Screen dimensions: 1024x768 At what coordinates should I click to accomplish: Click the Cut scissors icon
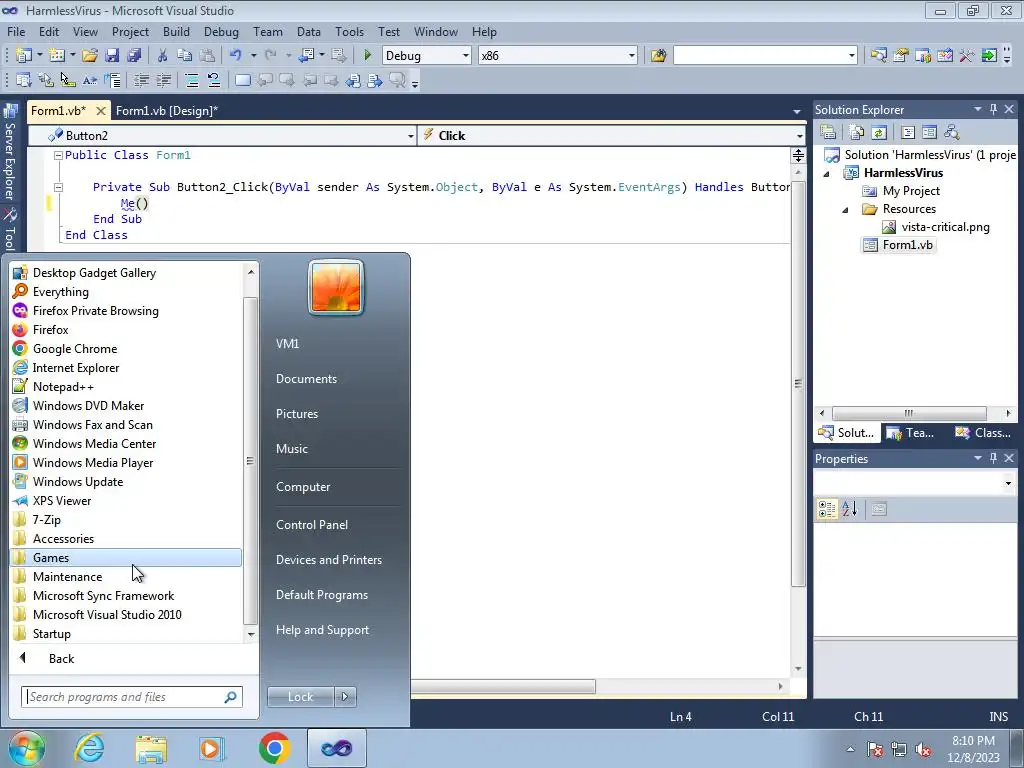click(163, 56)
